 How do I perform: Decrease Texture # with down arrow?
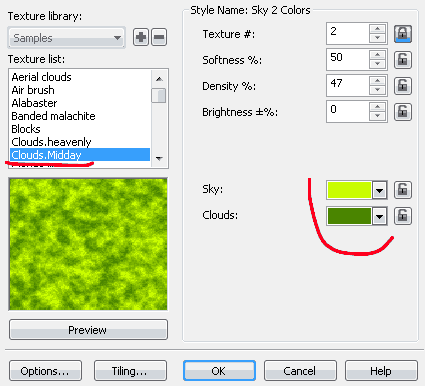click(x=377, y=38)
